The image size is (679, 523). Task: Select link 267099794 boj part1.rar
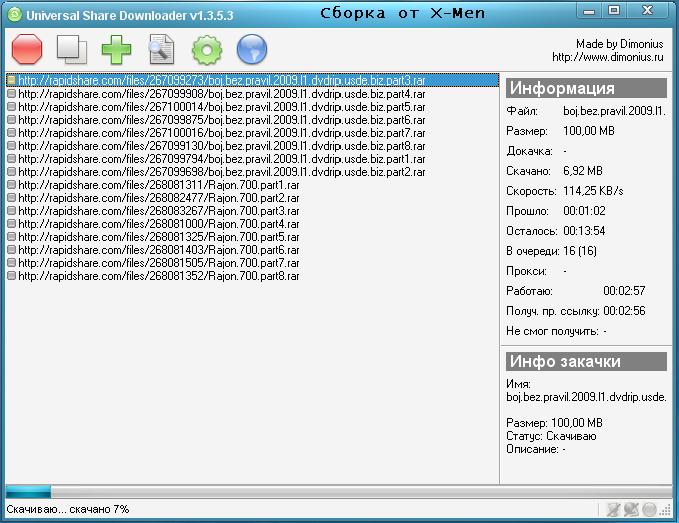[222, 159]
